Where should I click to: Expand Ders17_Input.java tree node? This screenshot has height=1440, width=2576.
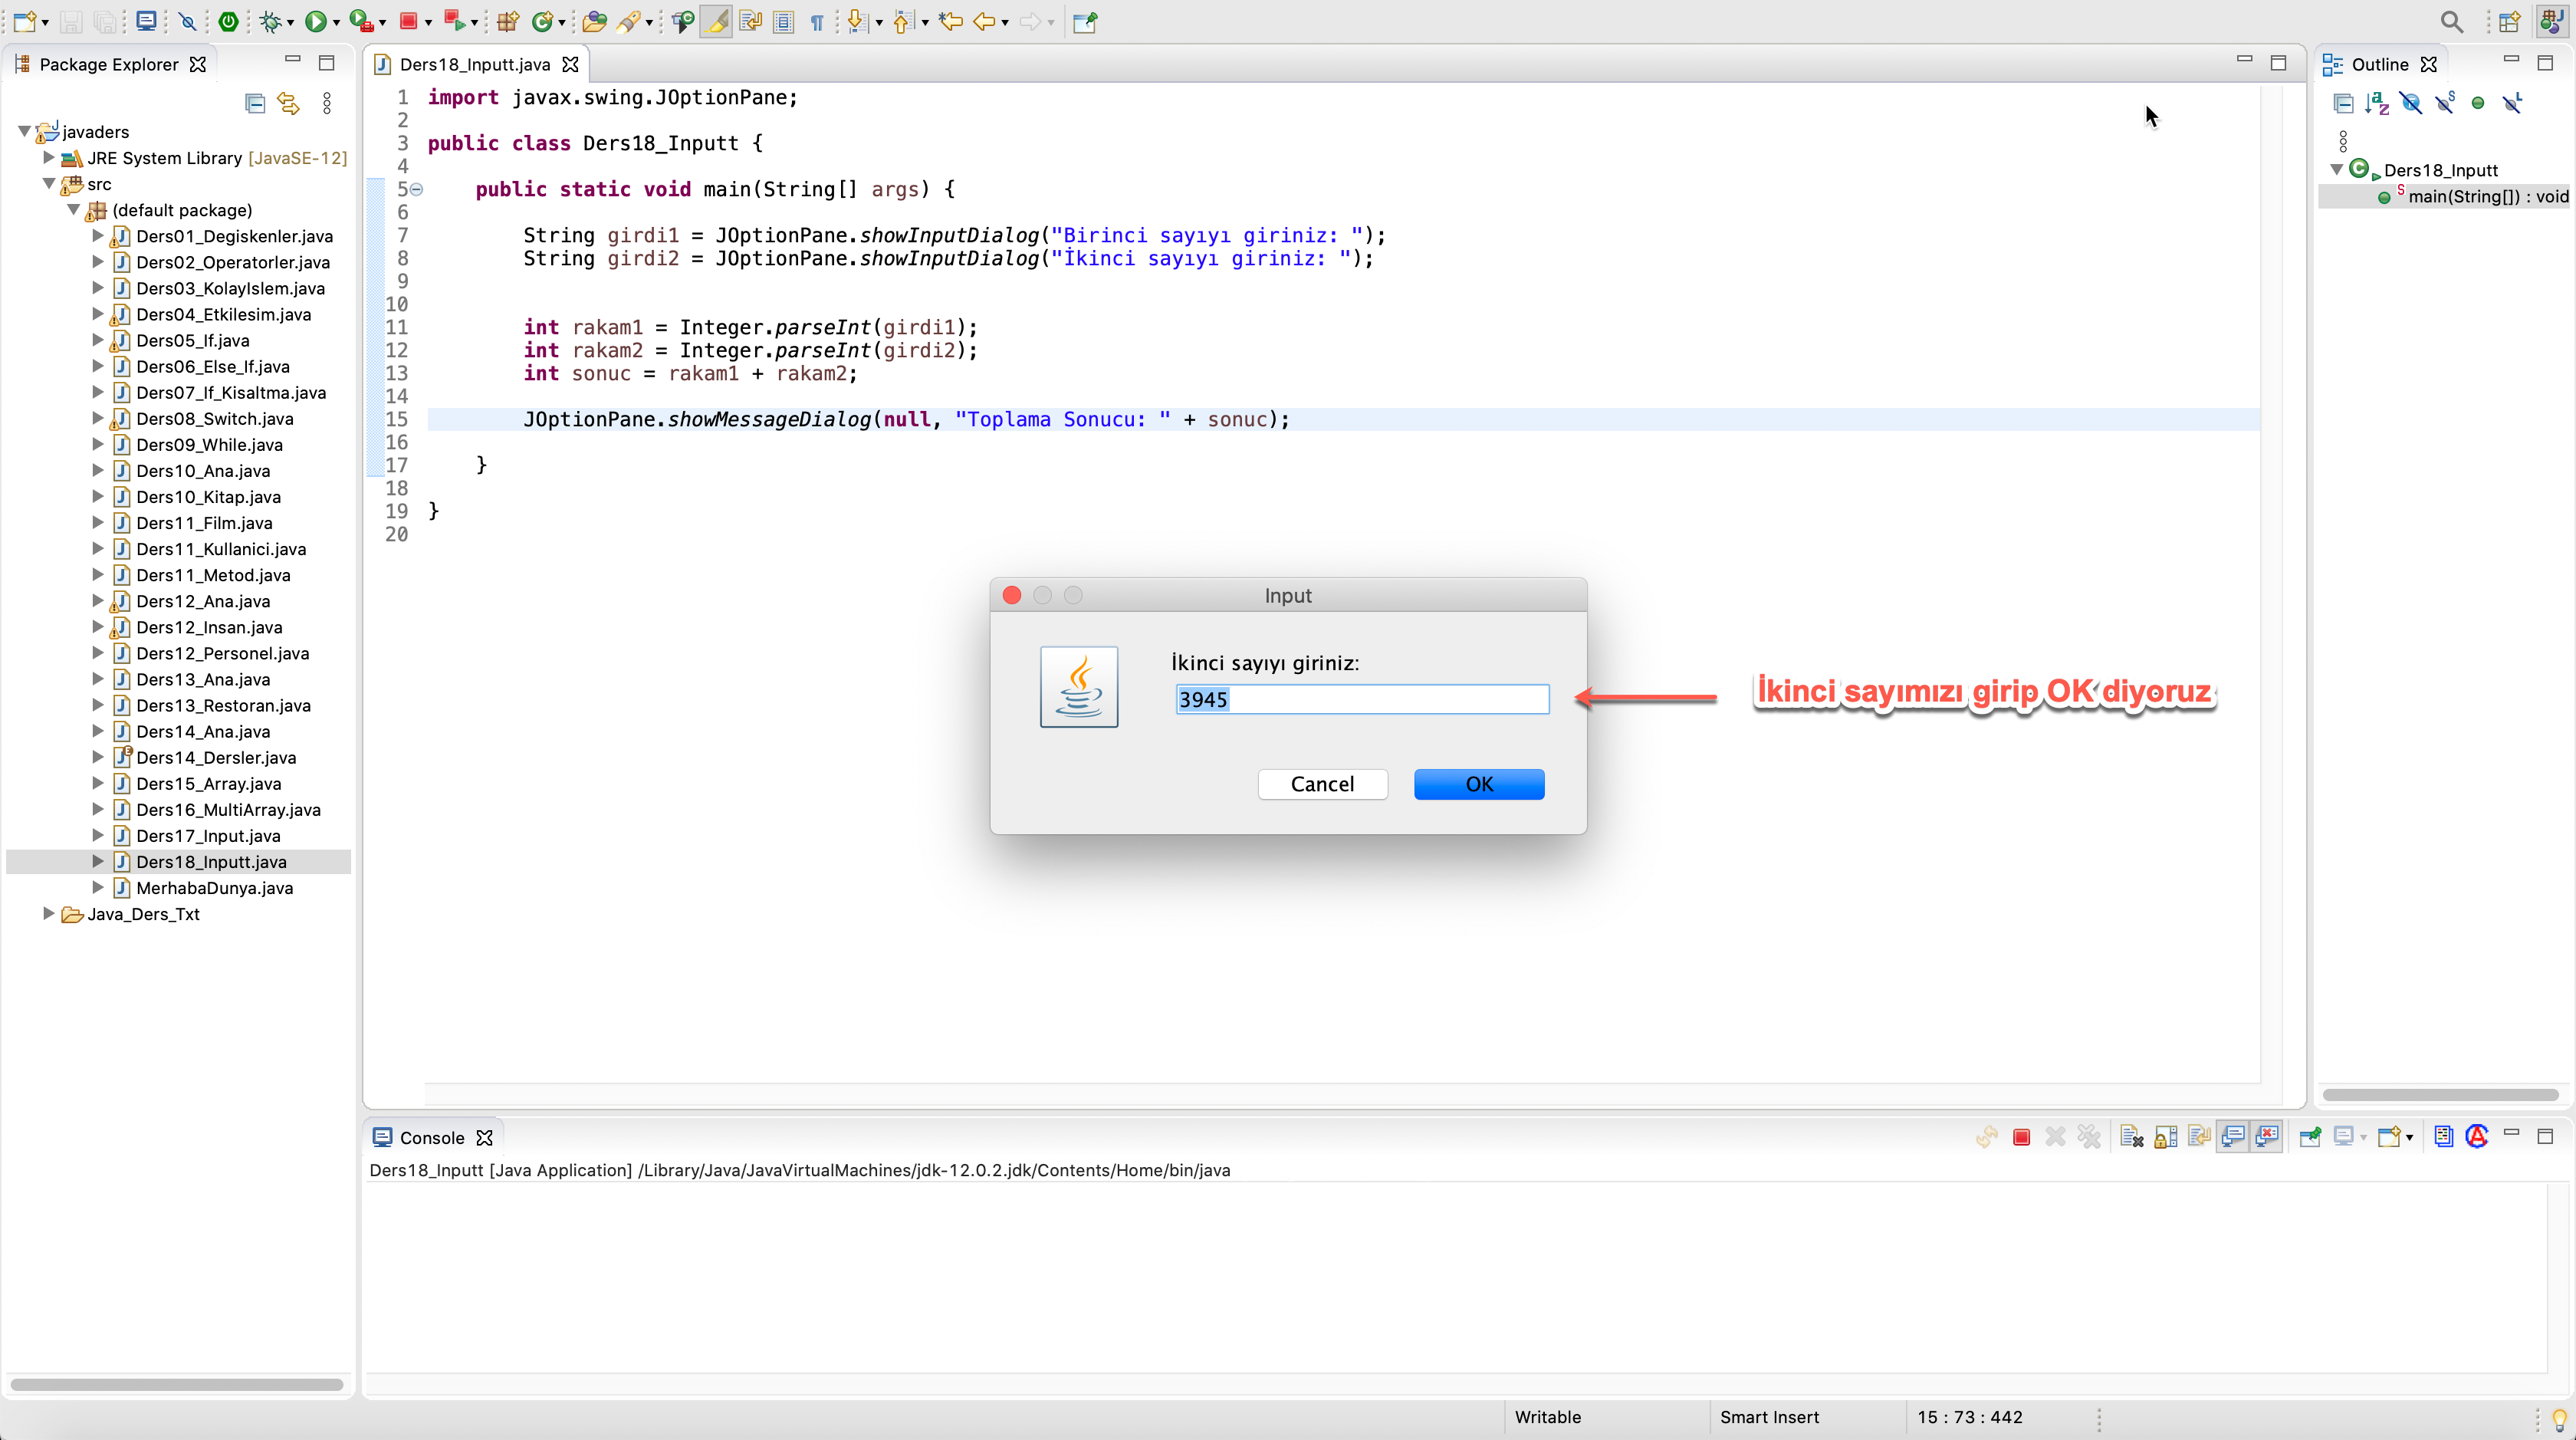click(x=98, y=835)
